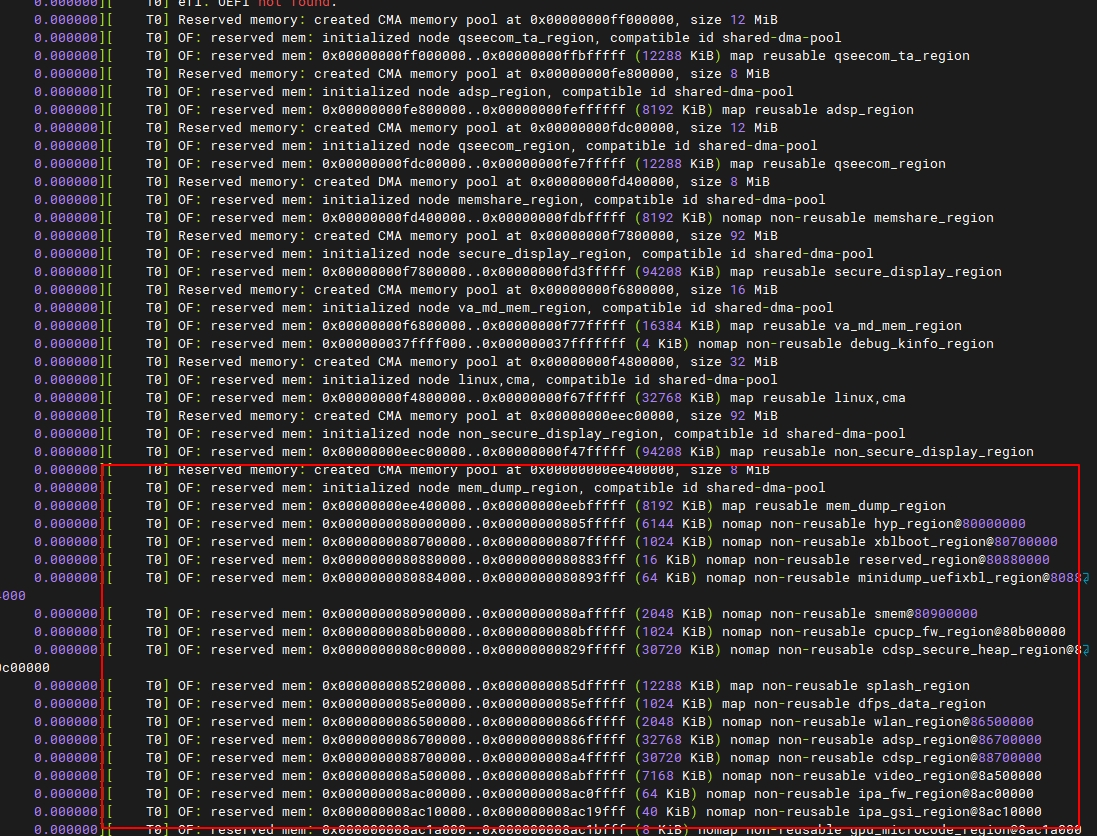The width and height of the screenshot is (1097, 836).
Task: Select the ipa_fw_region@8ac00000 text
Action: click(952, 794)
